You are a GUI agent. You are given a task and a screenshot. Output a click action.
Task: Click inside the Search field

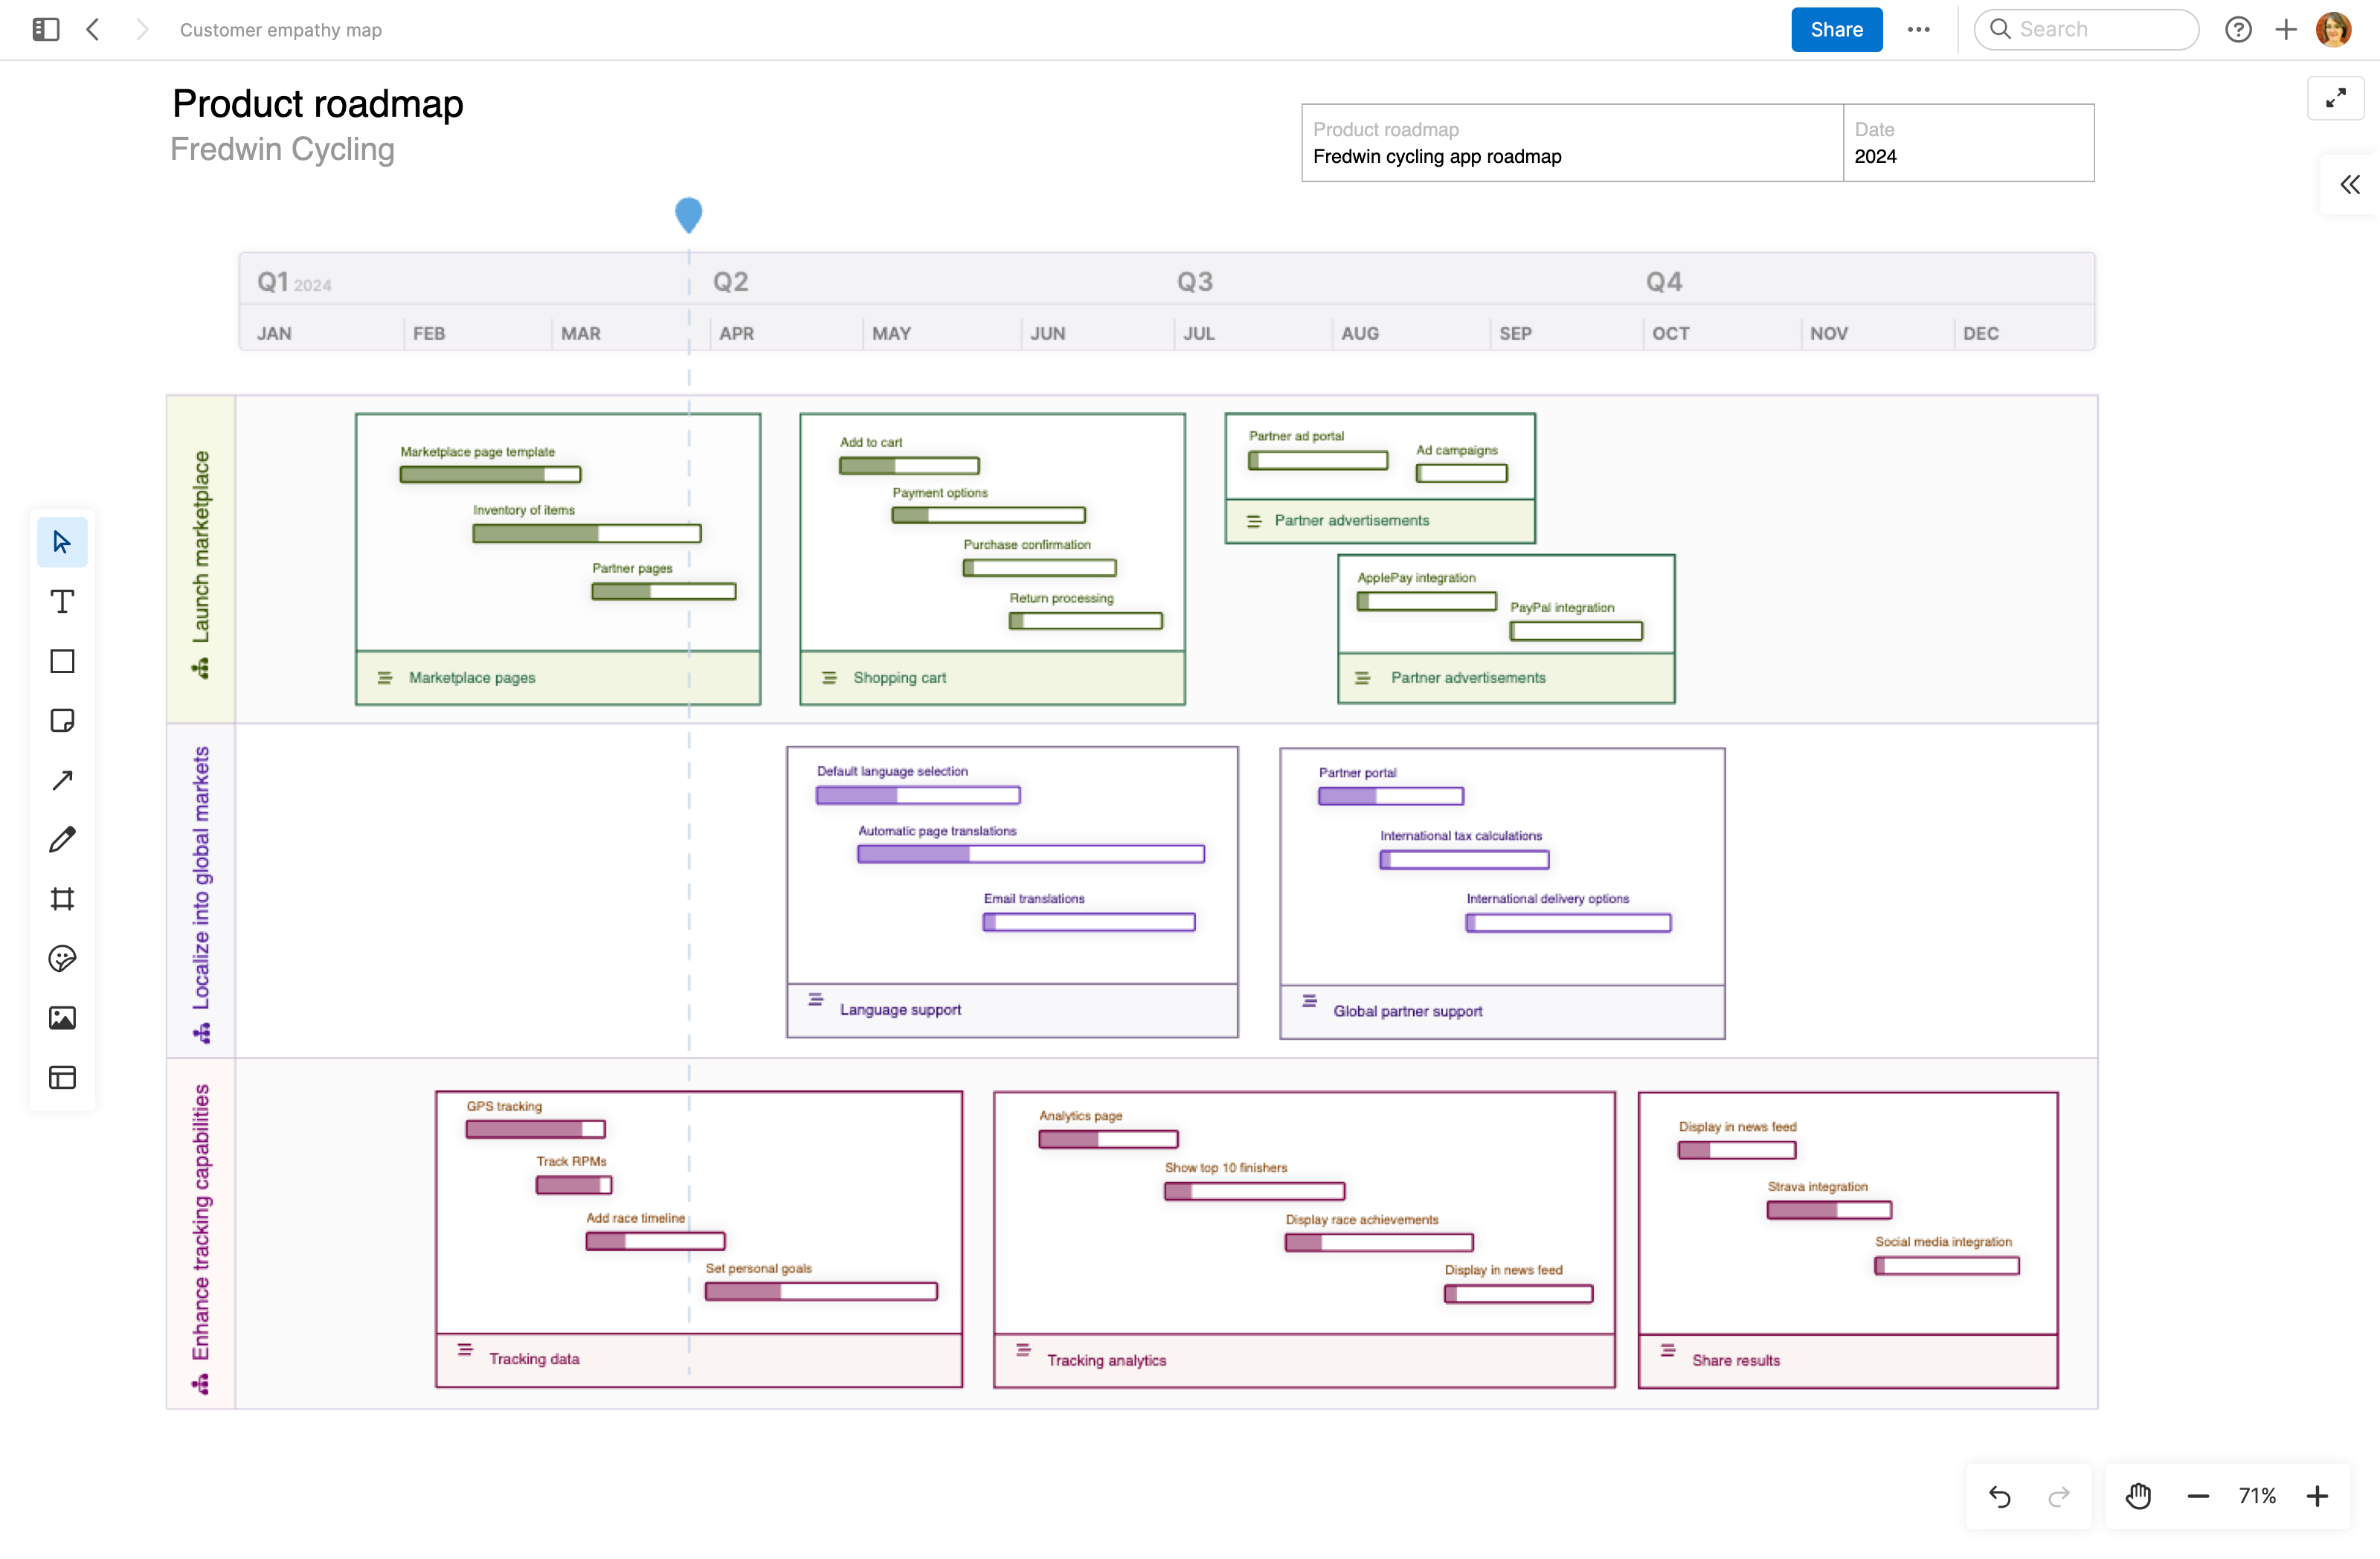pos(2085,29)
